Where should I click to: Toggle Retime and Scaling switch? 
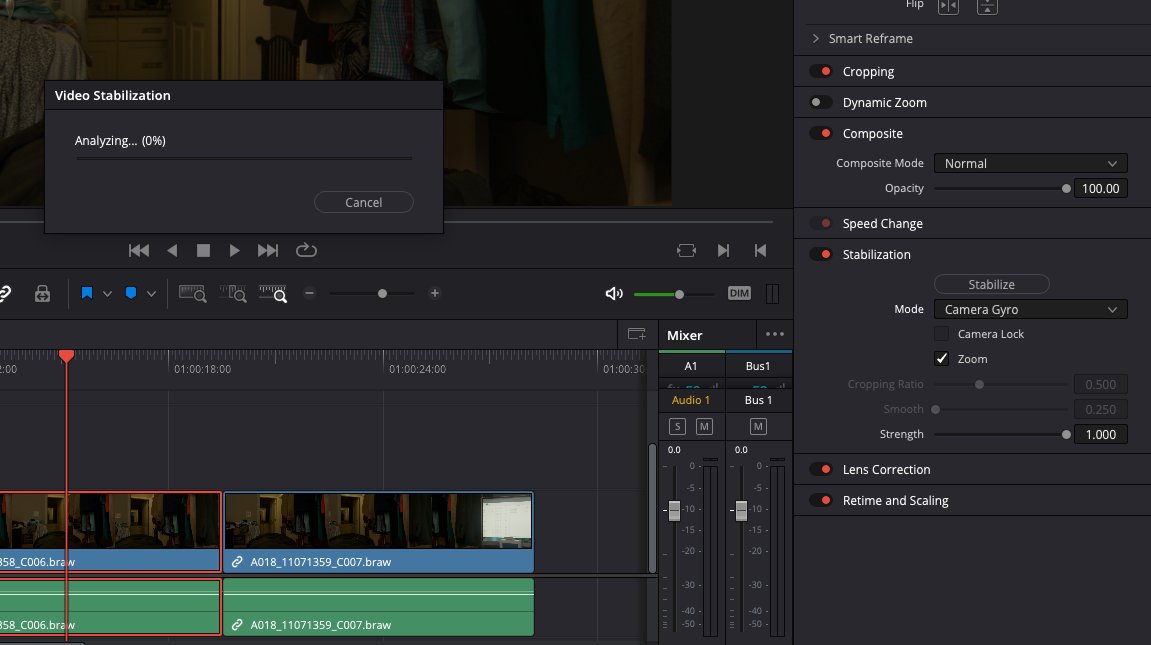[x=821, y=500]
